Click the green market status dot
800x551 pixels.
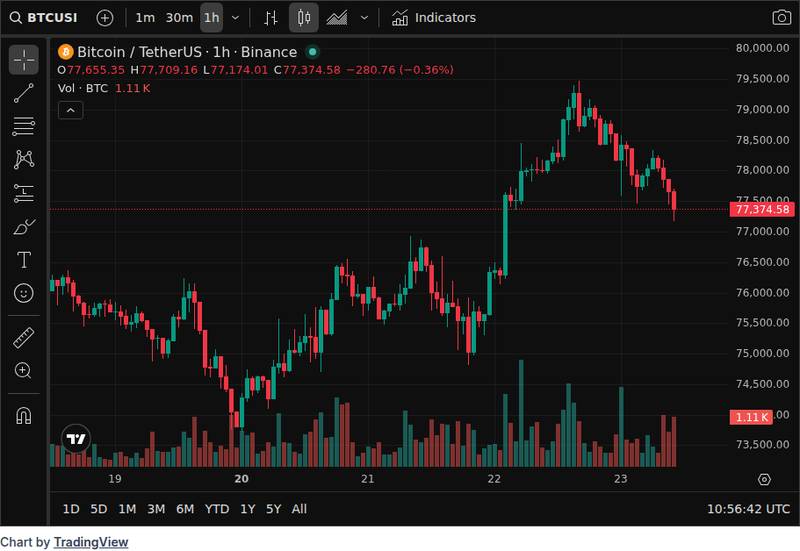[312, 52]
